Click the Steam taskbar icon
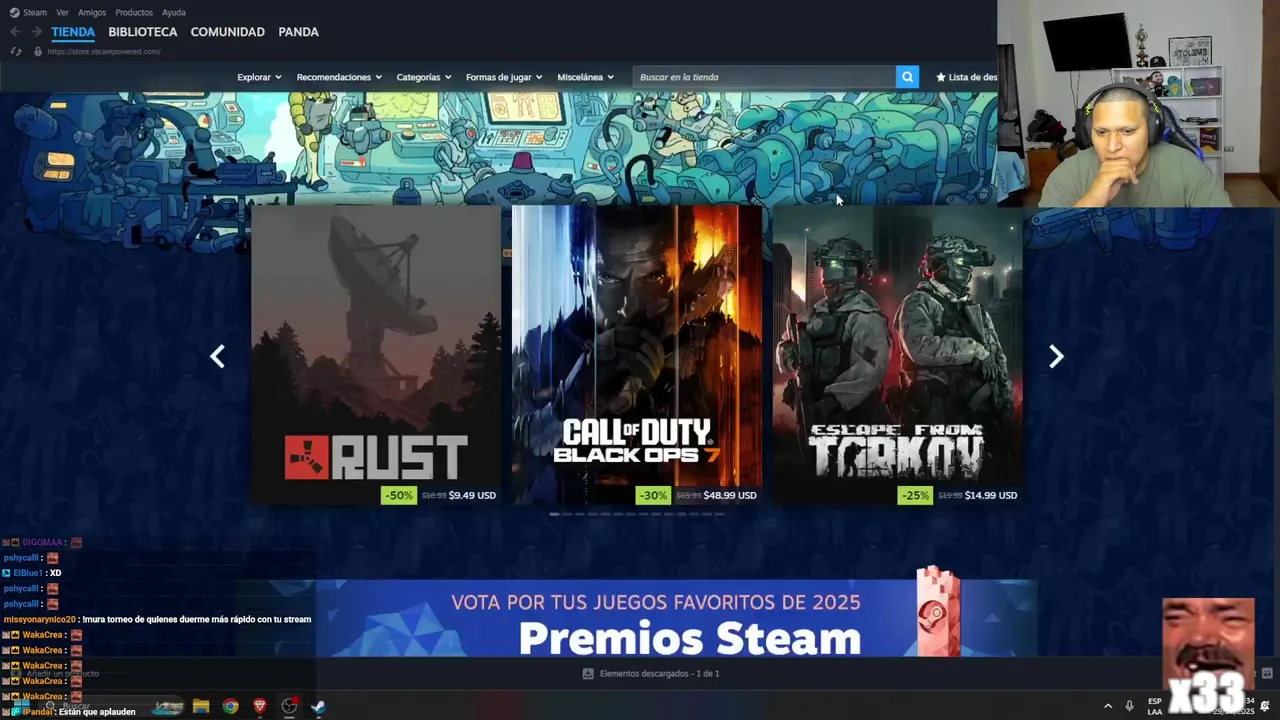 coord(318,706)
